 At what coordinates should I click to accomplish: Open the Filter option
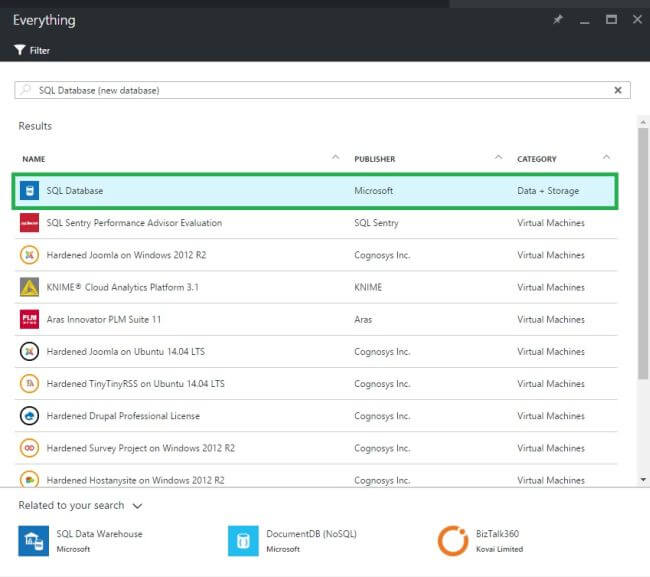pyautogui.click(x=32, y=50)
